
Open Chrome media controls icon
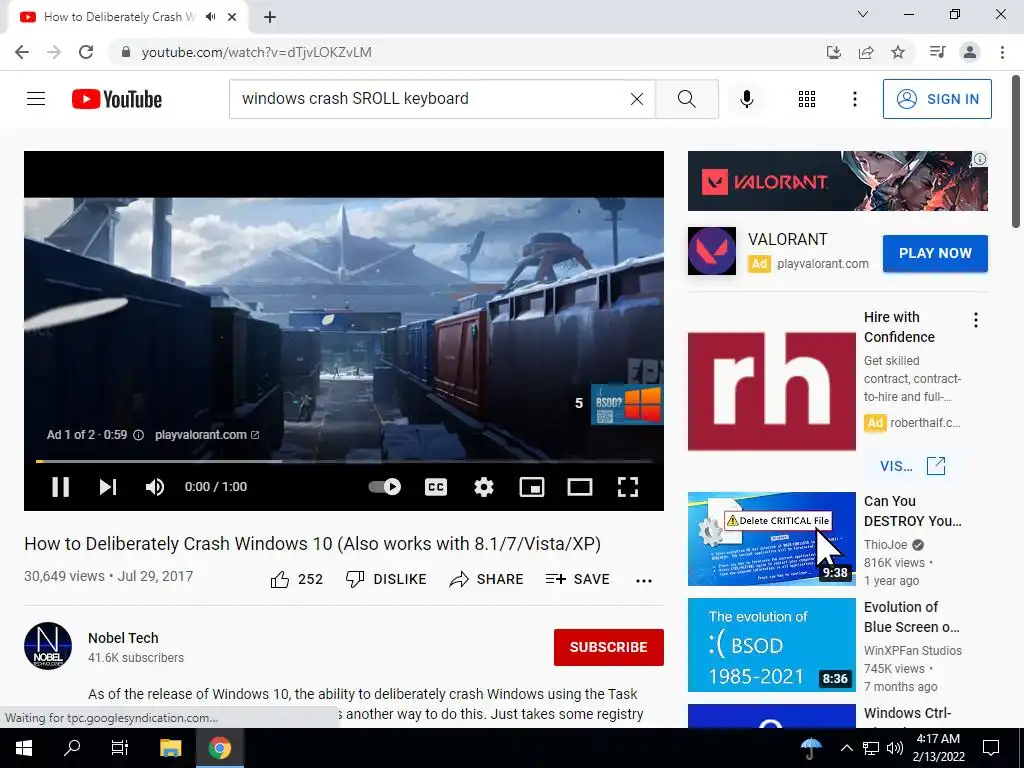(938, 52)
